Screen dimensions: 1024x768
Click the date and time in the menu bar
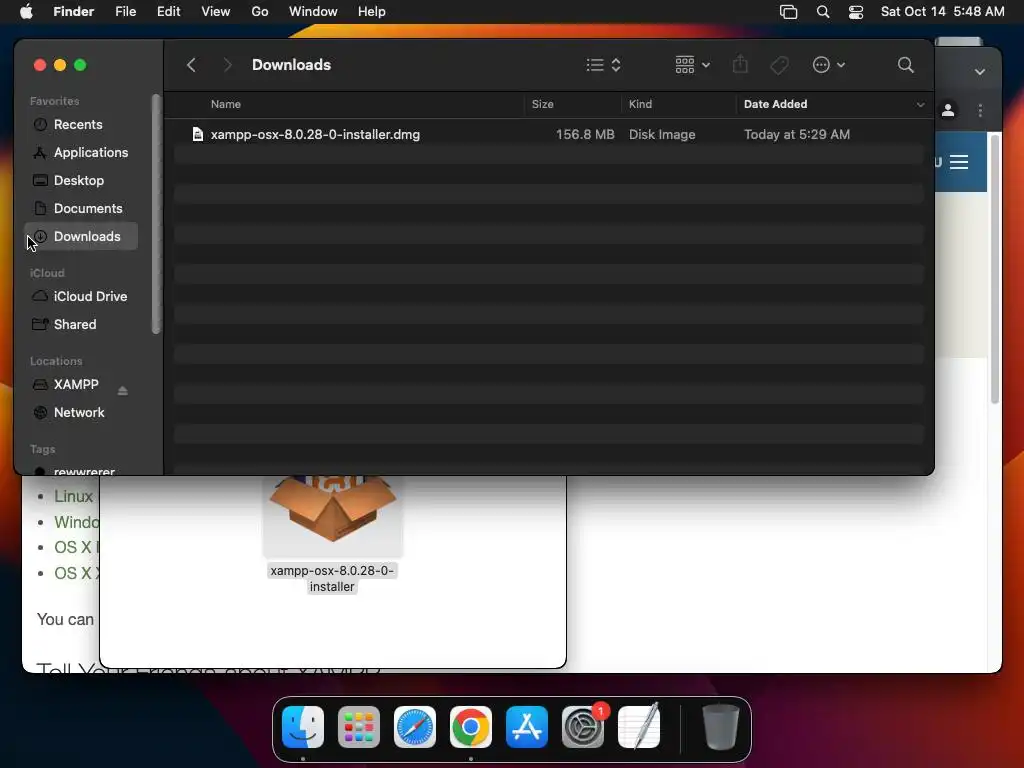coord(942,12)
